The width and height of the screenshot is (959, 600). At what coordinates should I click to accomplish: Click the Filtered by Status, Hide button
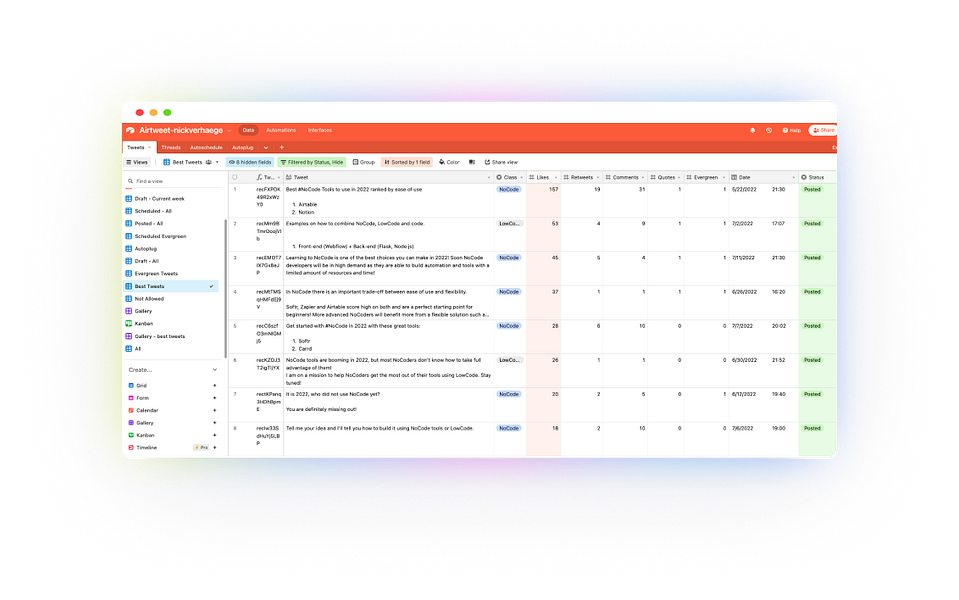coord(312,162)
